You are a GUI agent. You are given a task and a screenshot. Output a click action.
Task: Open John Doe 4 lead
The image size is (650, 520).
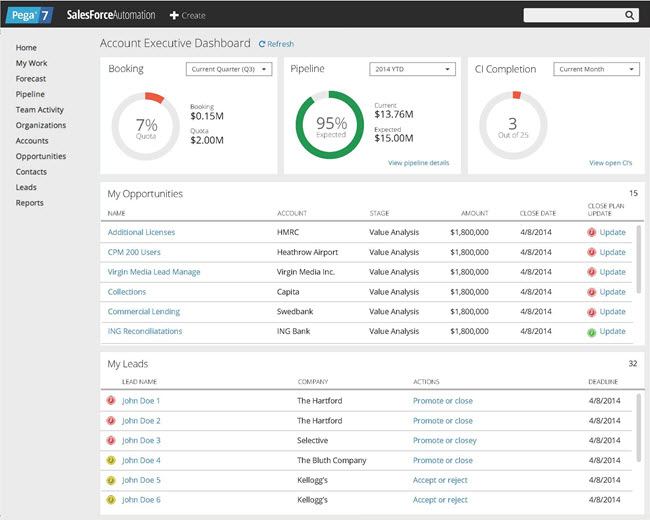click(x=141, y=460)
